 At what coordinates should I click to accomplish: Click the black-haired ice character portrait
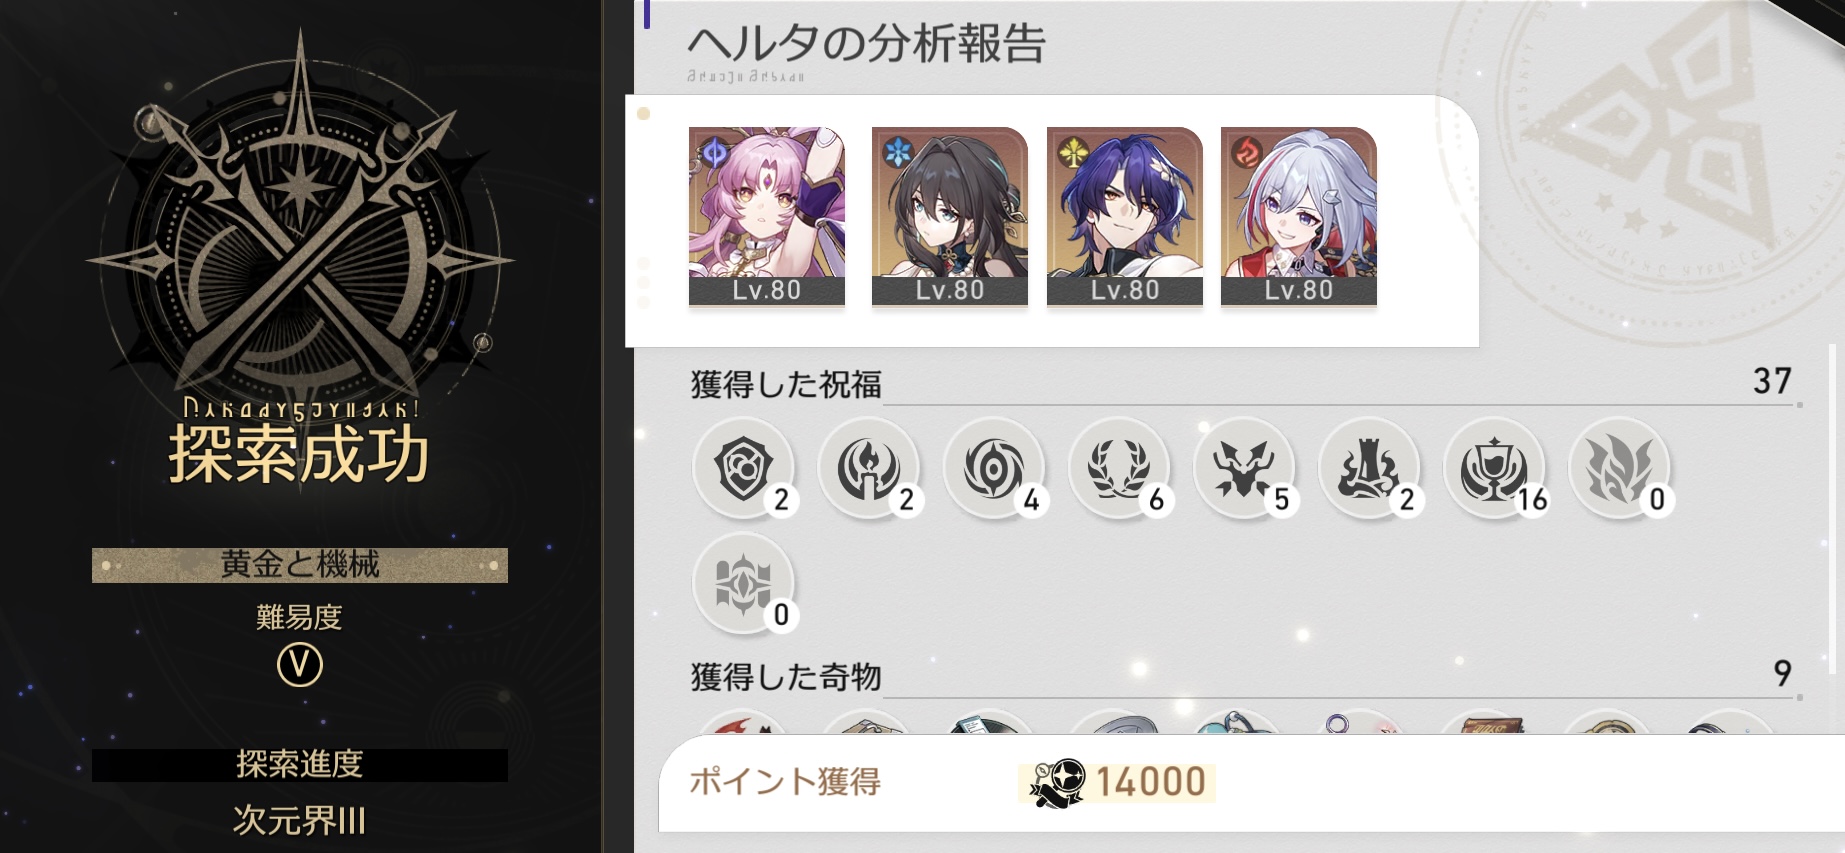pos(950,216)
